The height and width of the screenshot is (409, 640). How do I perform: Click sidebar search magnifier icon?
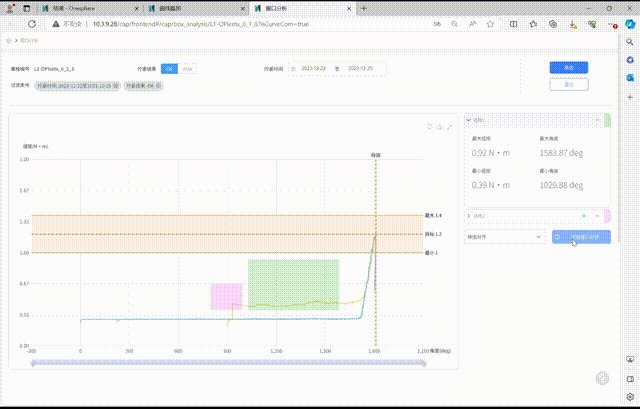[630, 42]
